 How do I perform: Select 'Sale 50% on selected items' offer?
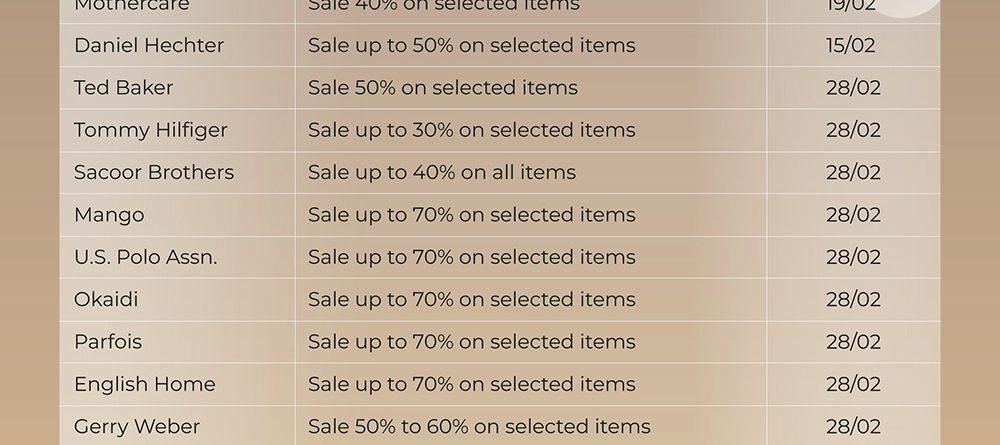[443, 87]
